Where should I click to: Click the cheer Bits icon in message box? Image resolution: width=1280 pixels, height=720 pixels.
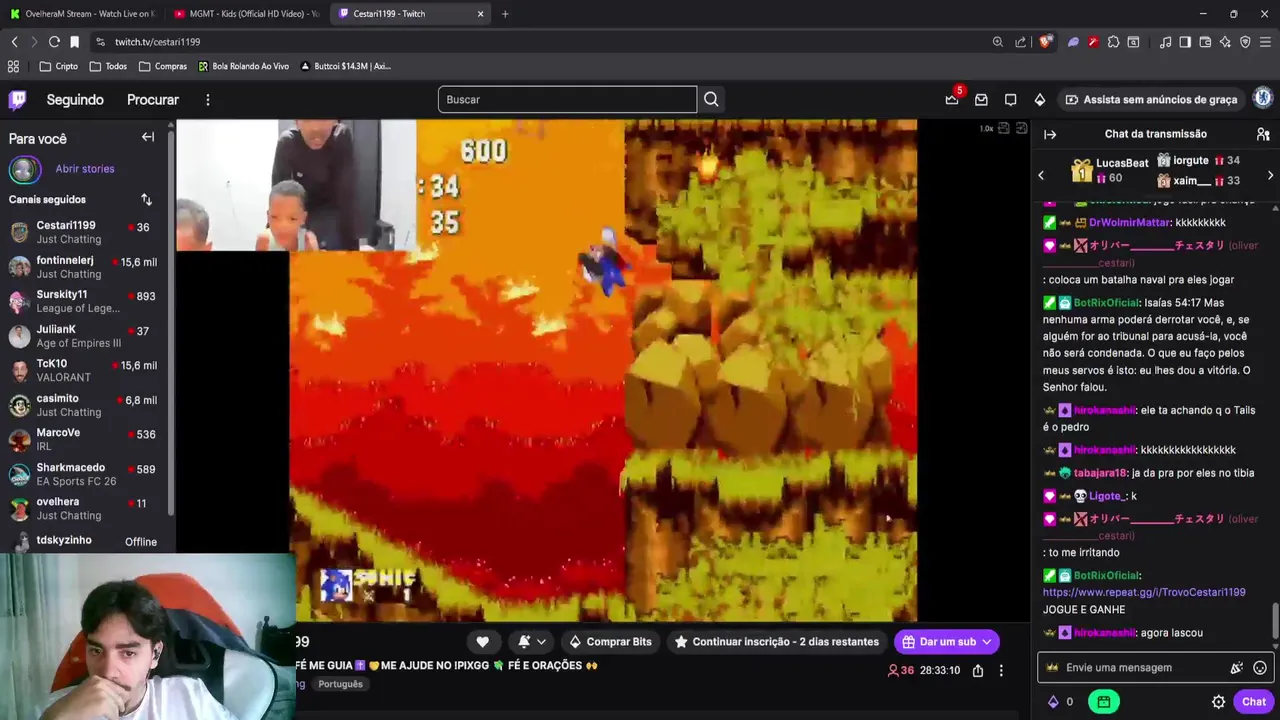pos(1236,667)
